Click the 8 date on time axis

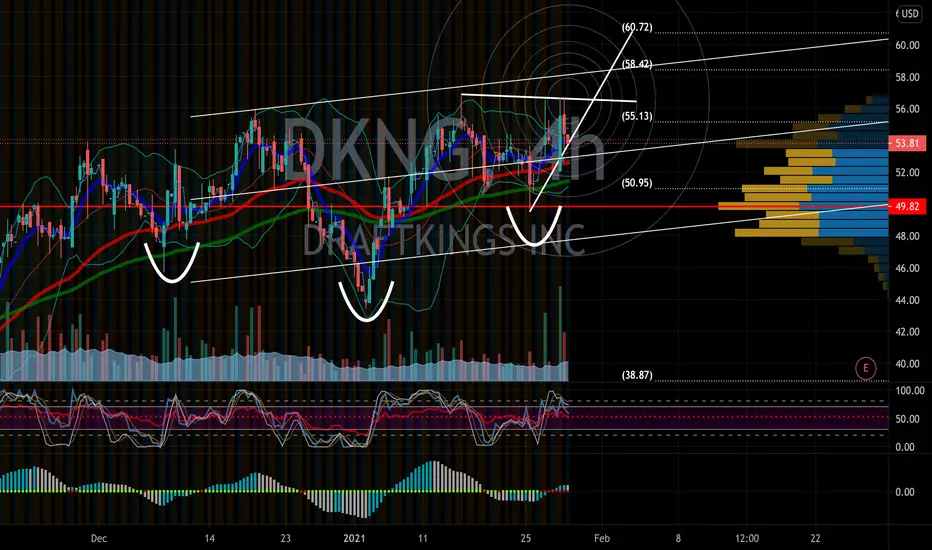678,539
